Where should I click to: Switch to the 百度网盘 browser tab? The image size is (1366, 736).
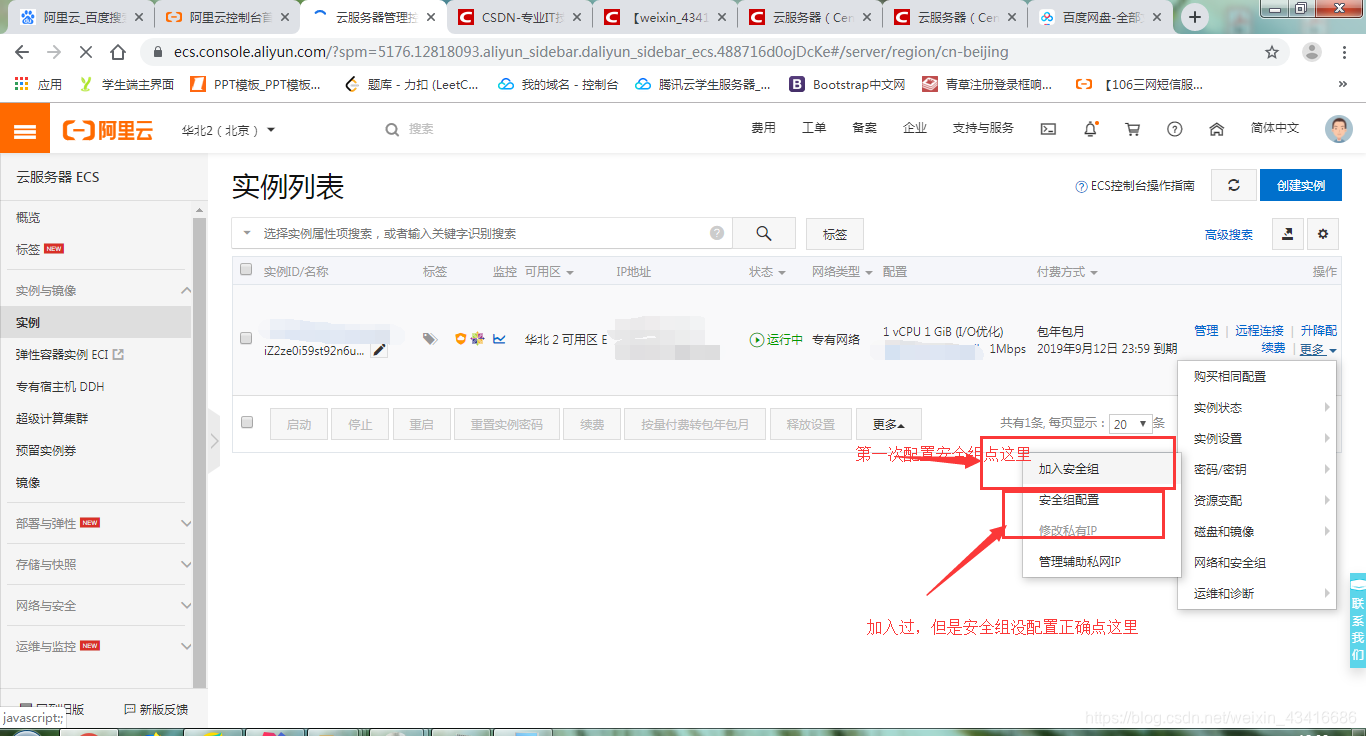(1099, 17)
